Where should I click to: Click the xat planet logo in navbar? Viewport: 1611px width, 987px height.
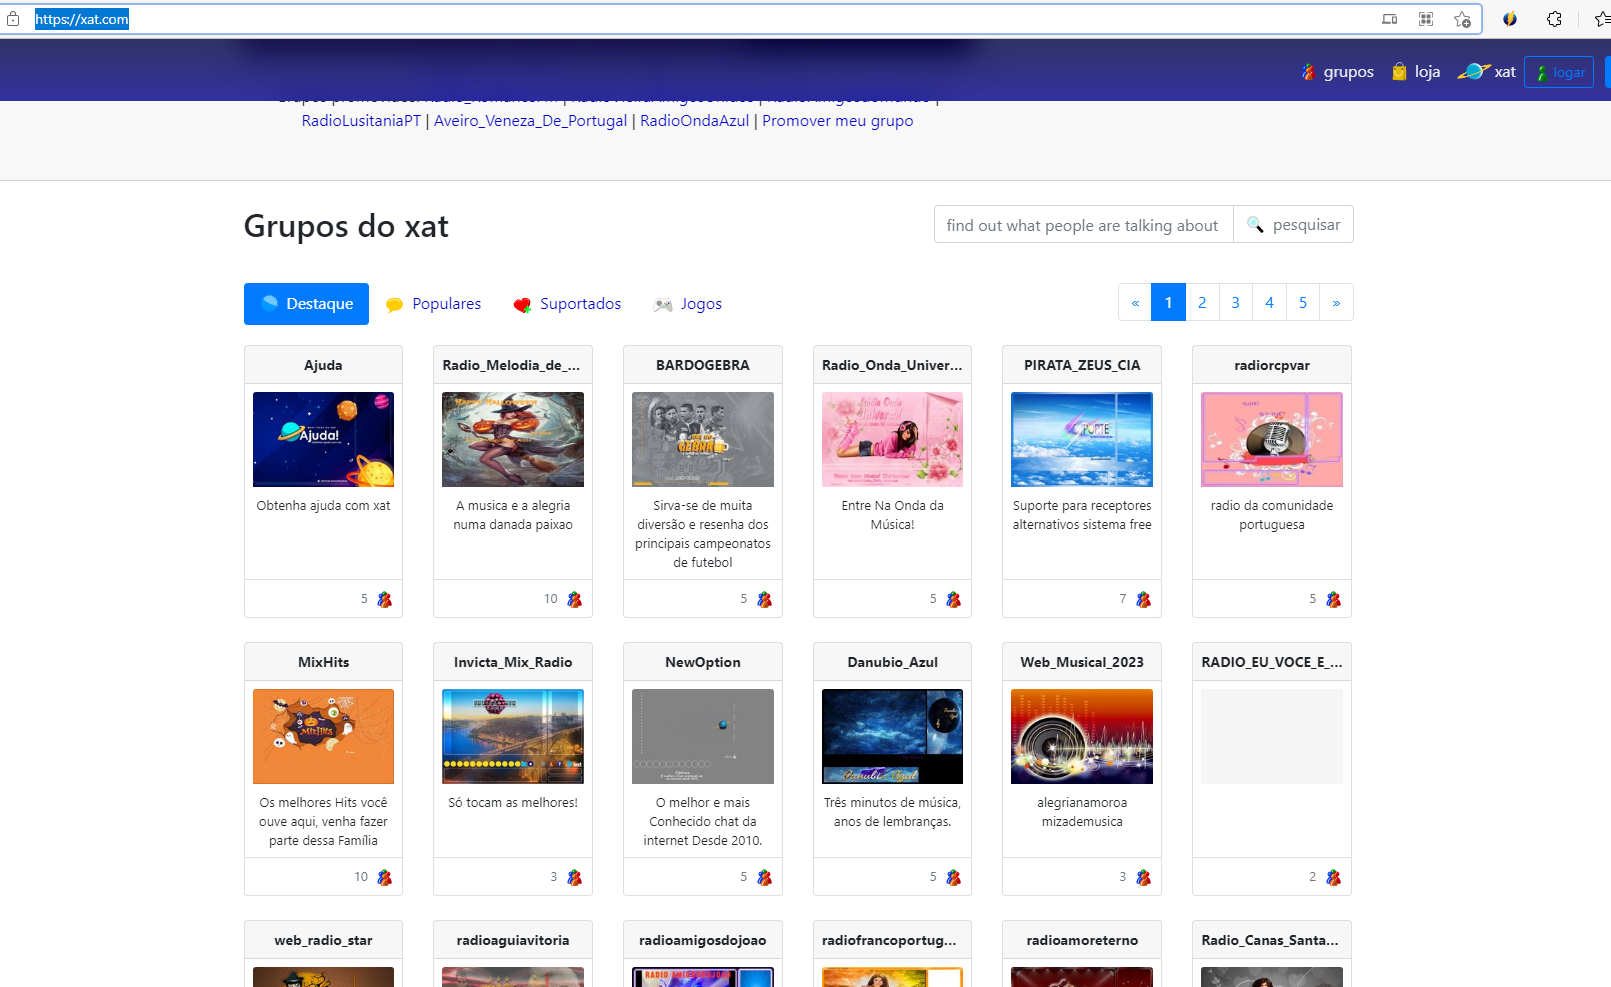pyautogui.click(x=1473, y=71)
